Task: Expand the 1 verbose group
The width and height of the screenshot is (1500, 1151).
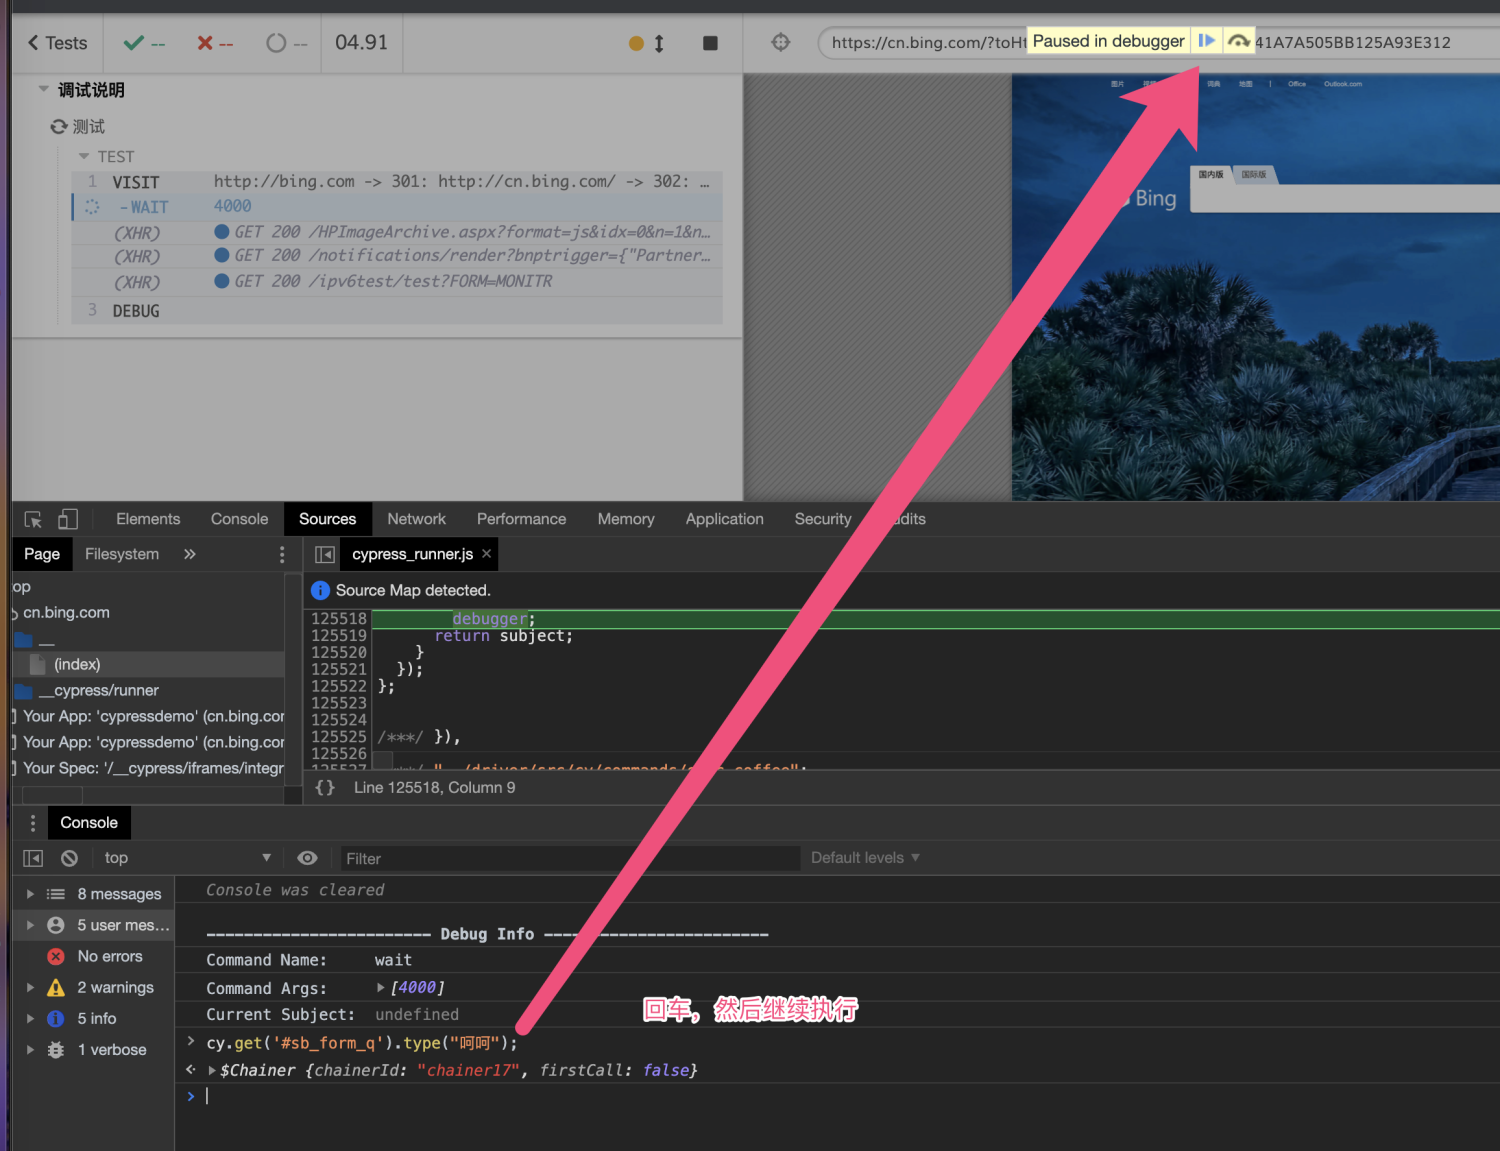Action: pos(30,1049)
